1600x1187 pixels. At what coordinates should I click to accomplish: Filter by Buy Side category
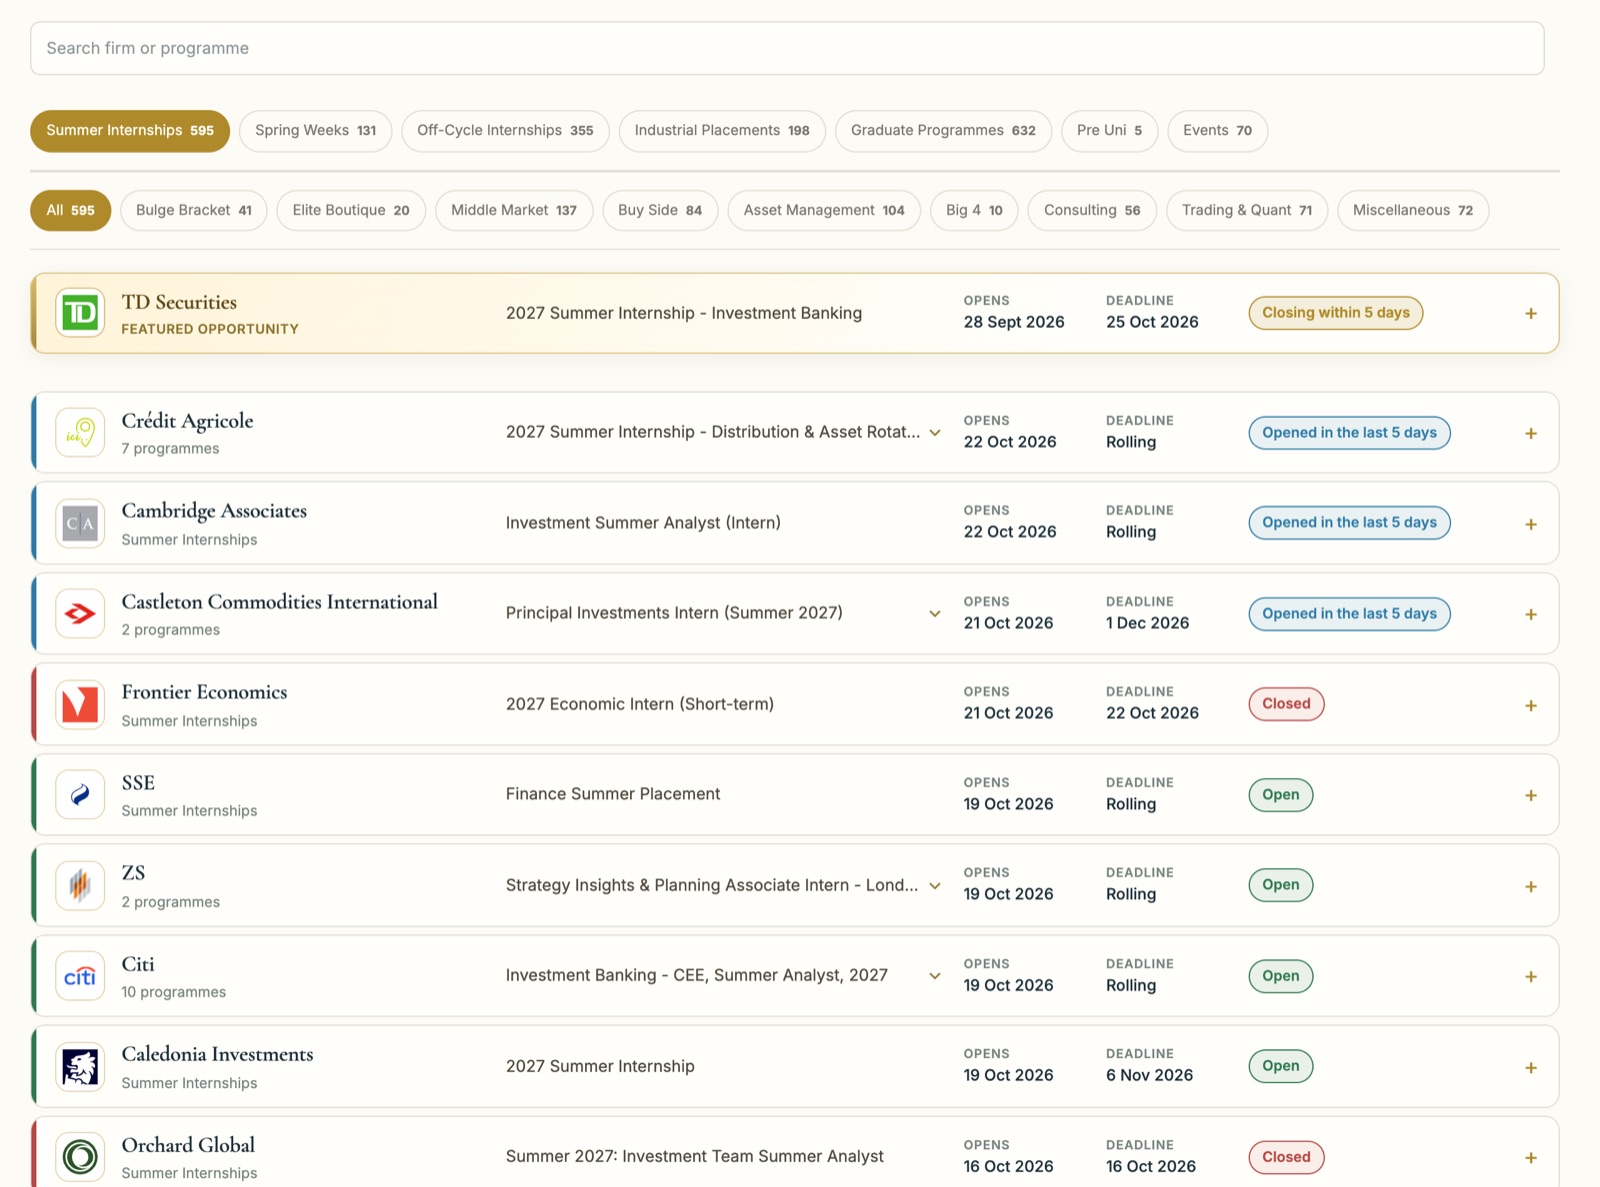660,211
